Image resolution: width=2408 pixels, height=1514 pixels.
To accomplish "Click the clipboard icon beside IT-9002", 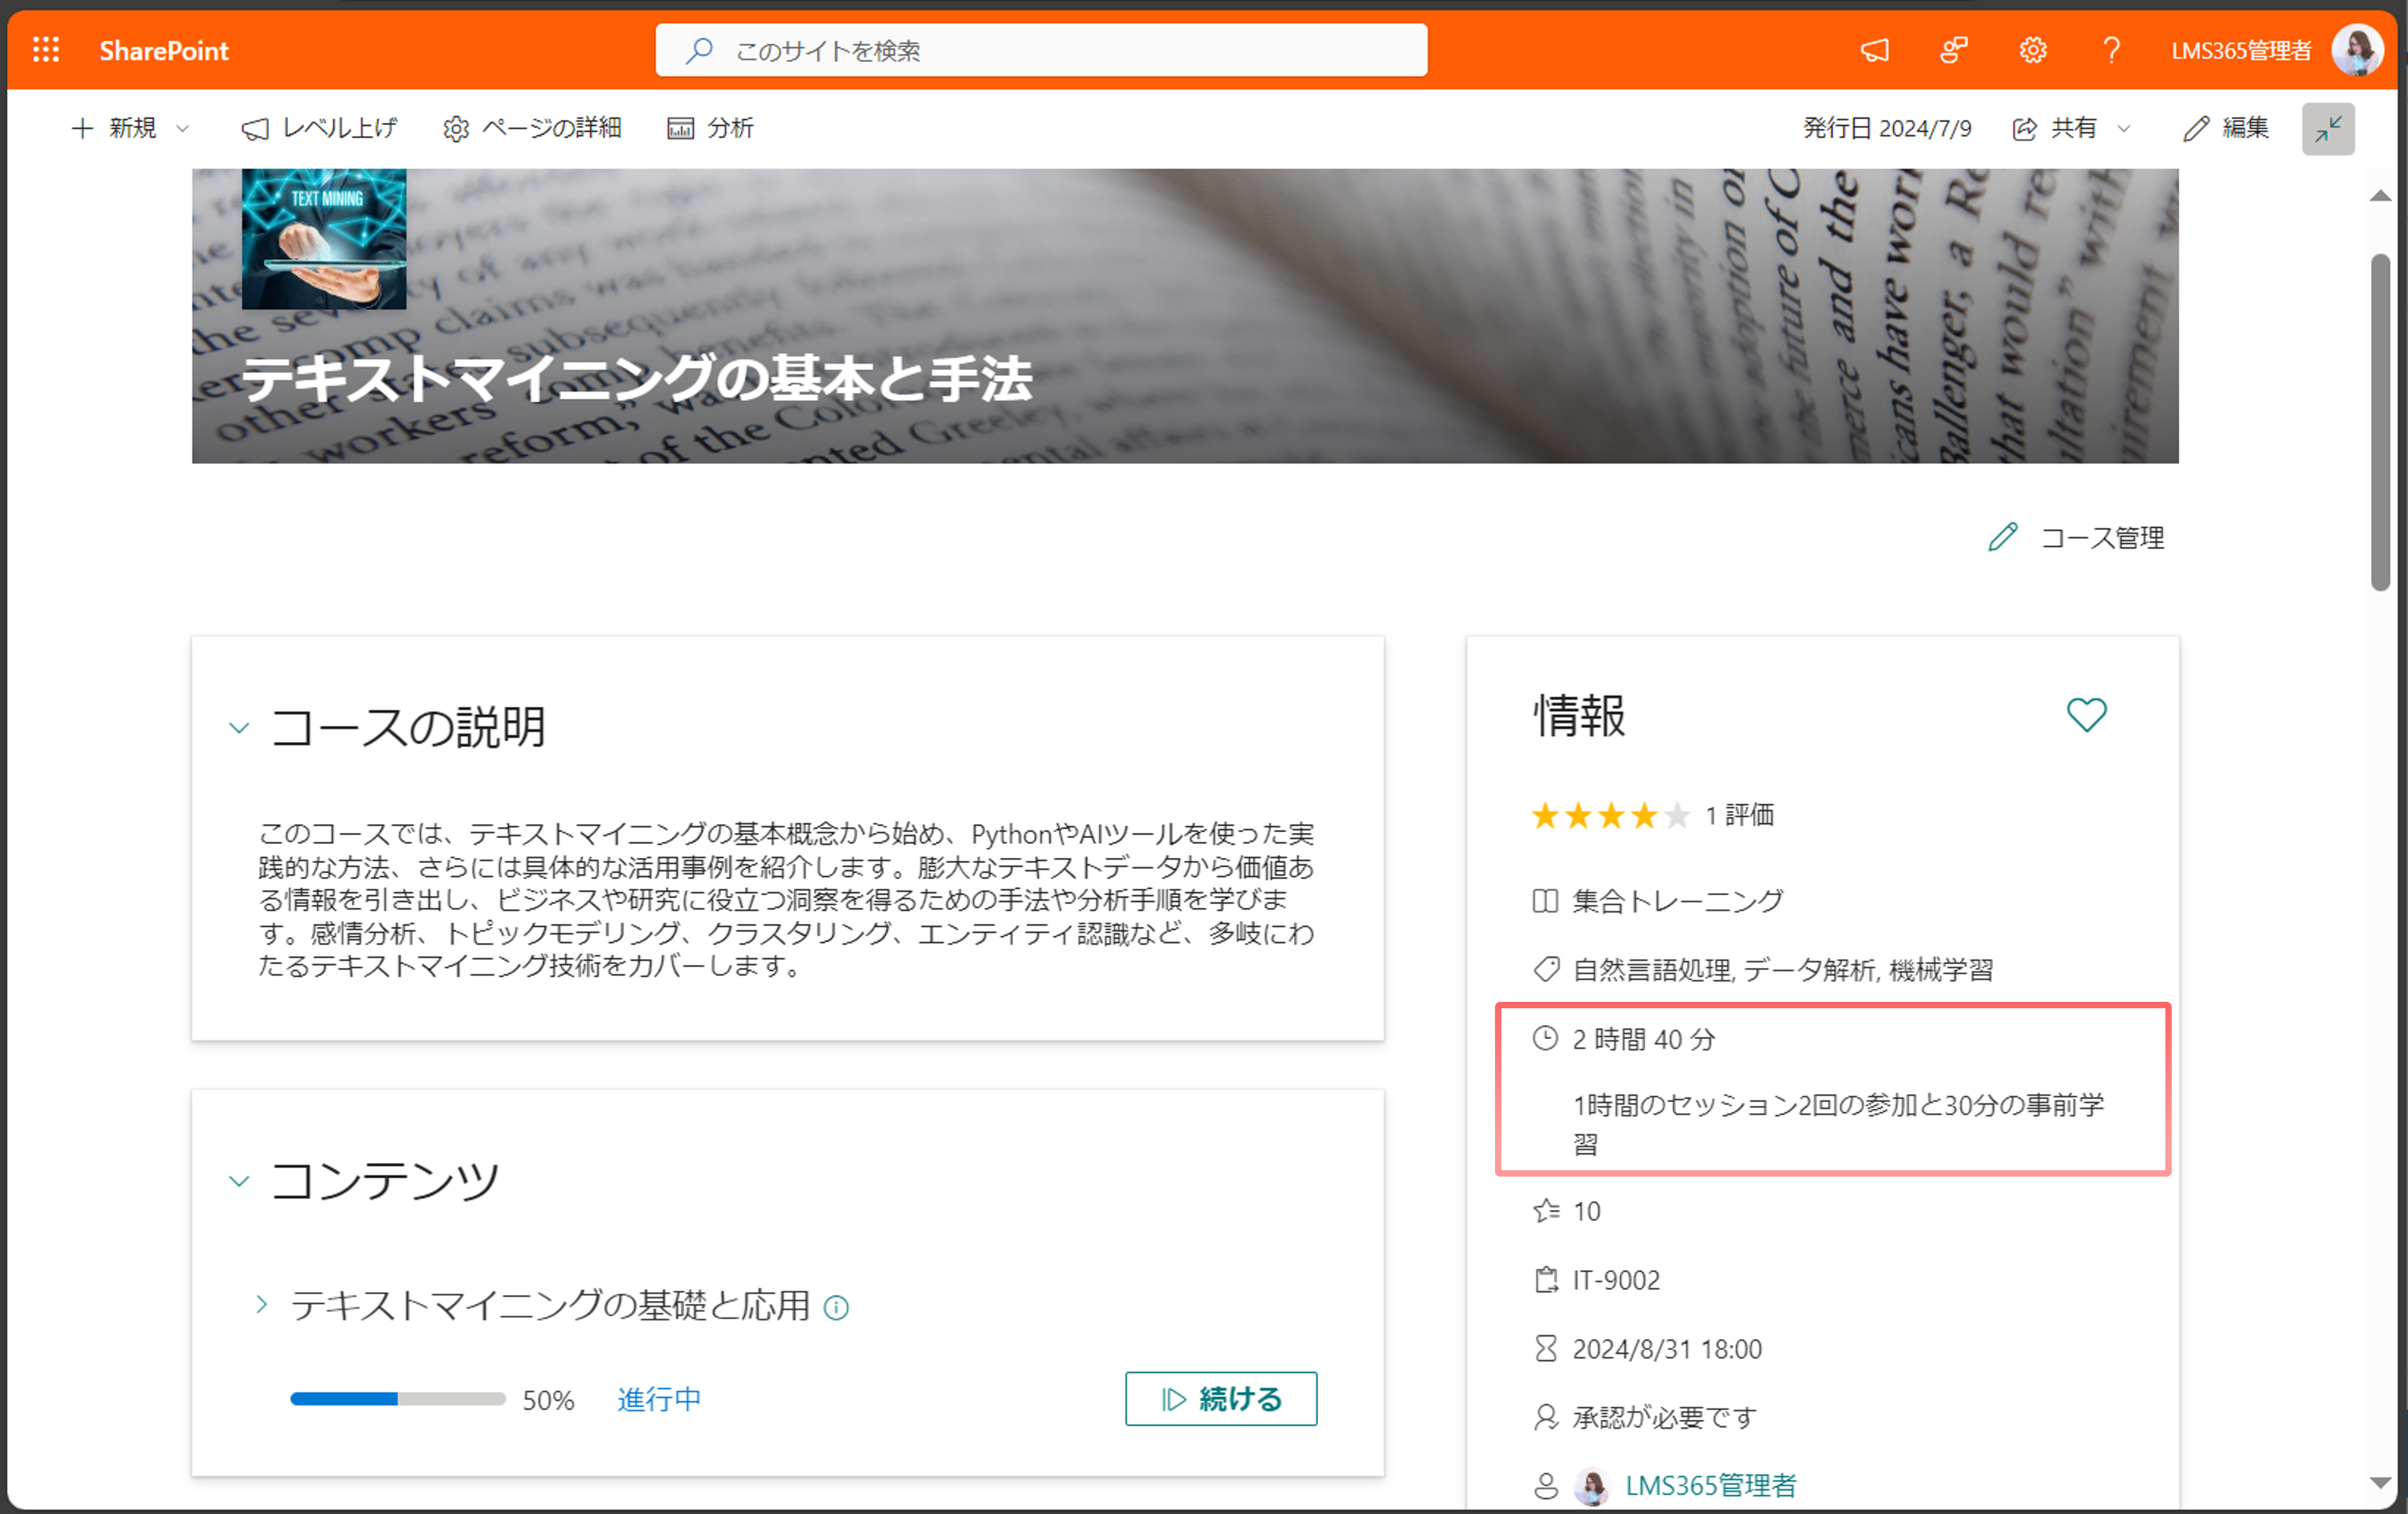I will 1546,1280.
